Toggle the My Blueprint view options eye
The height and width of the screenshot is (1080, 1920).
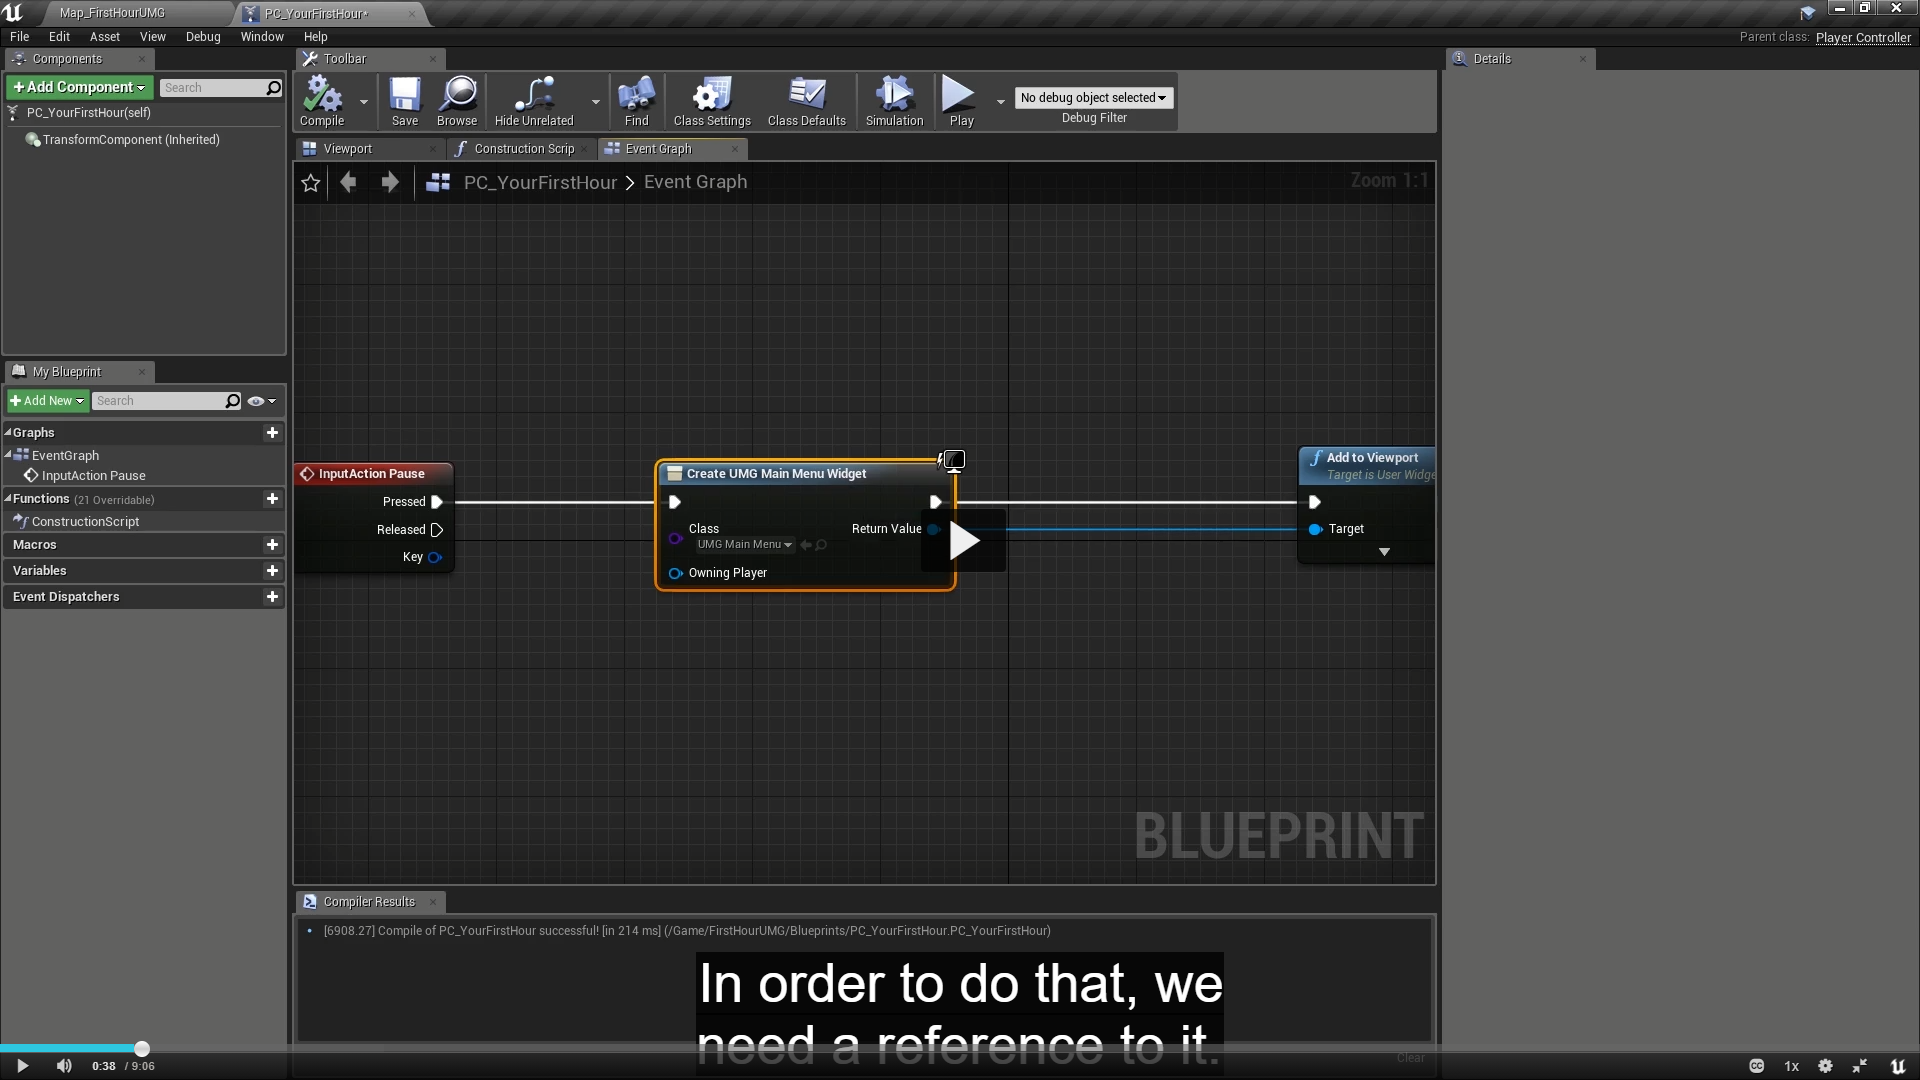256,401
